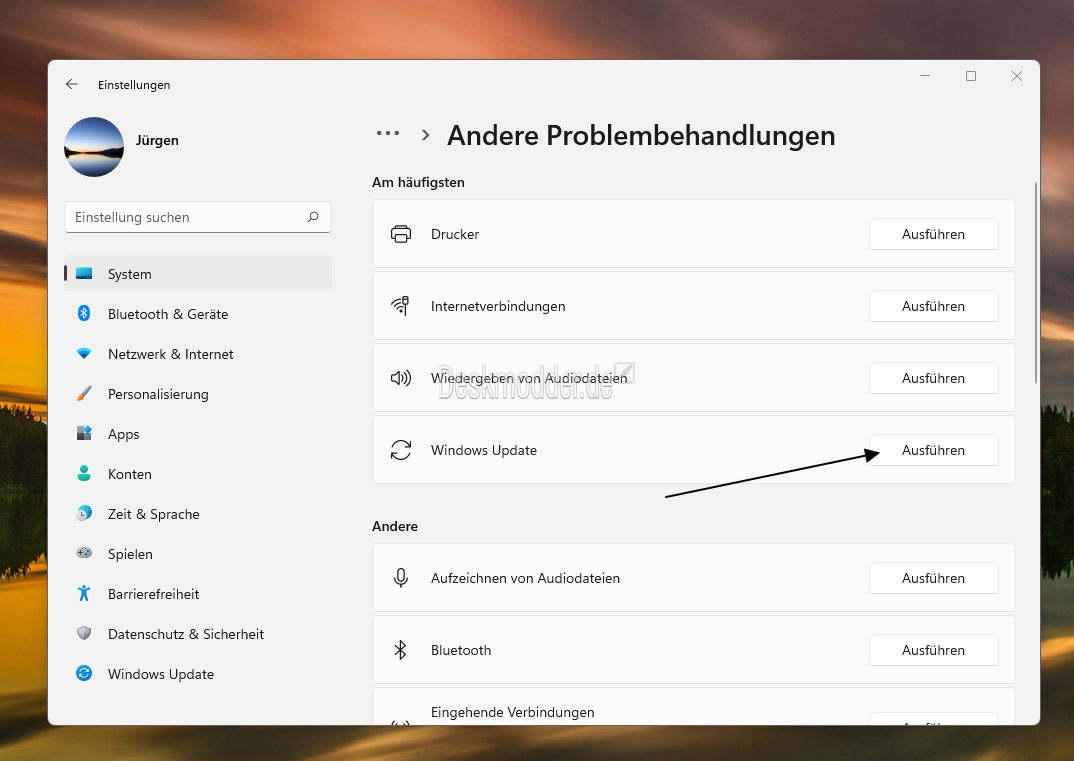Click the Windows Update row label in list
This screenshot has width=1074, height=761.
tap(484, 450)
